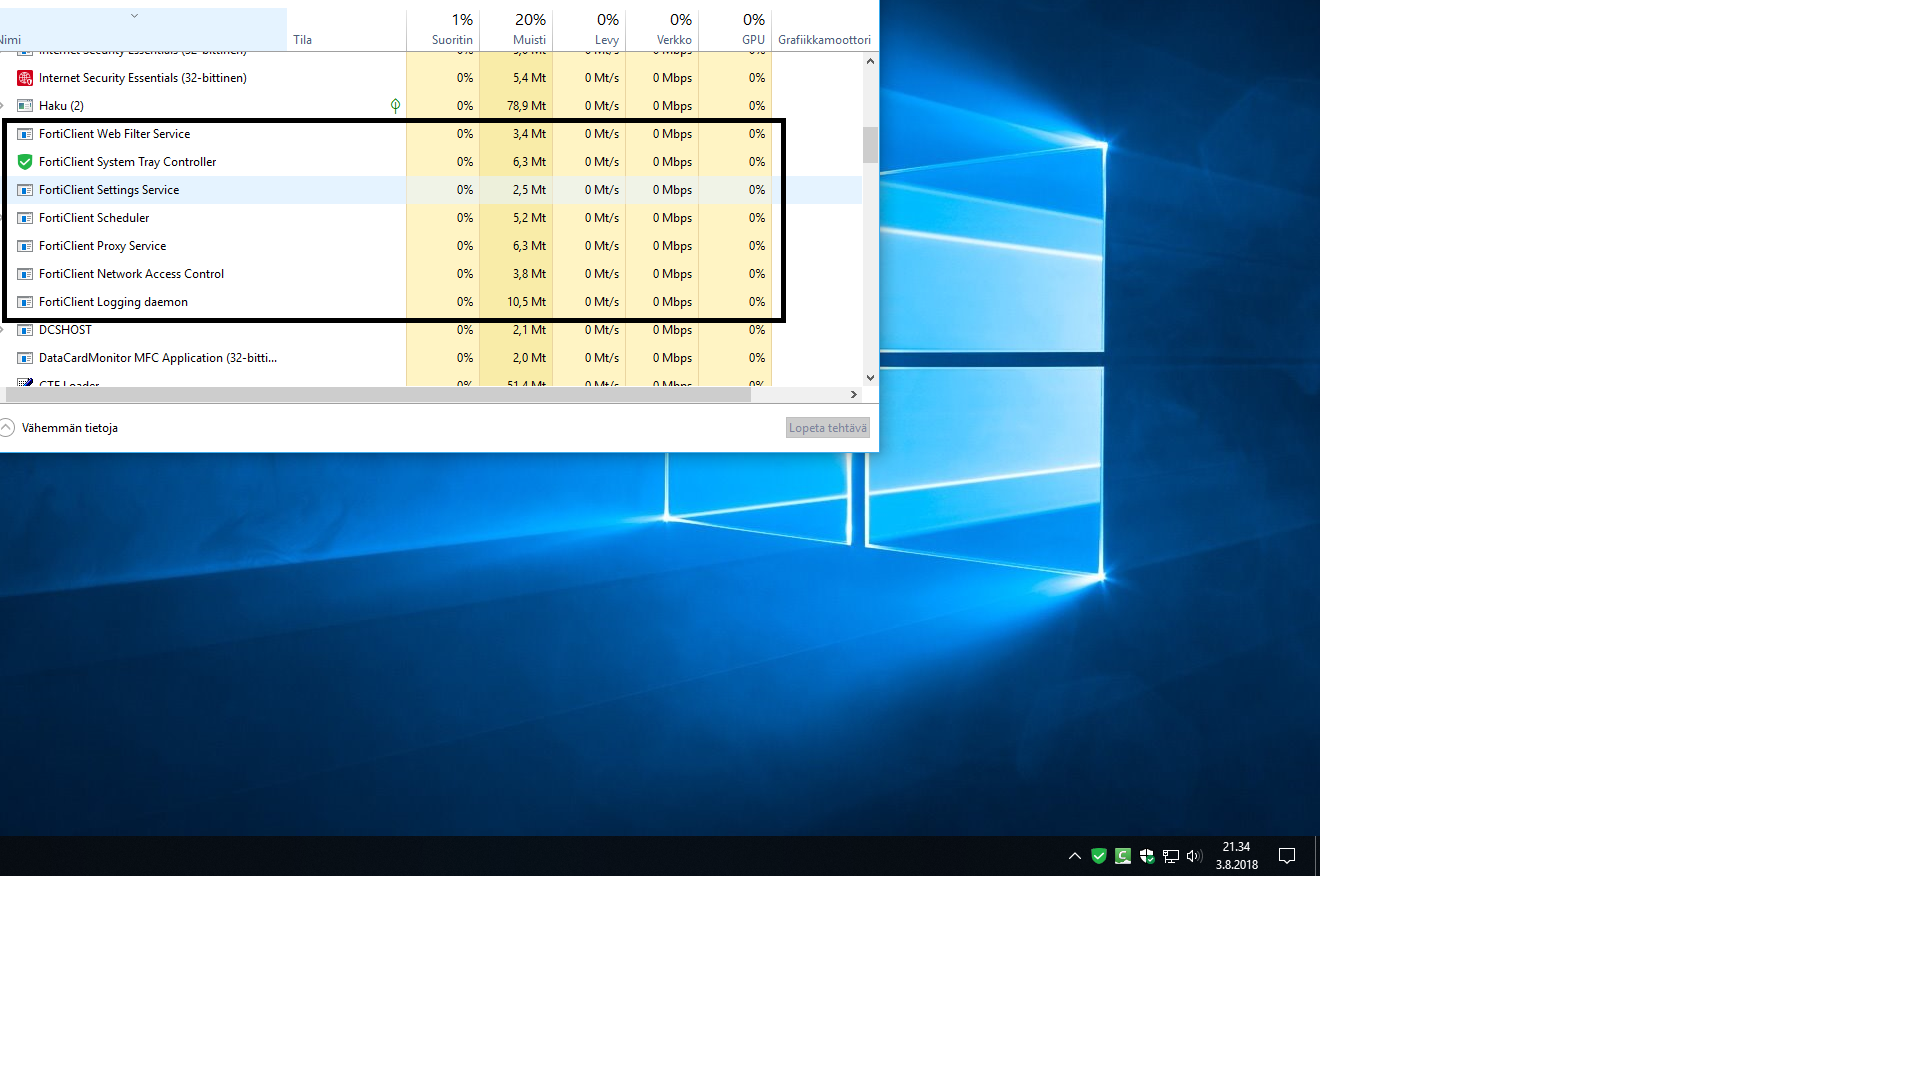Open the volume speaker tray icon
Viewport: 1920px width, 1080px height.
coord(1194,856)
